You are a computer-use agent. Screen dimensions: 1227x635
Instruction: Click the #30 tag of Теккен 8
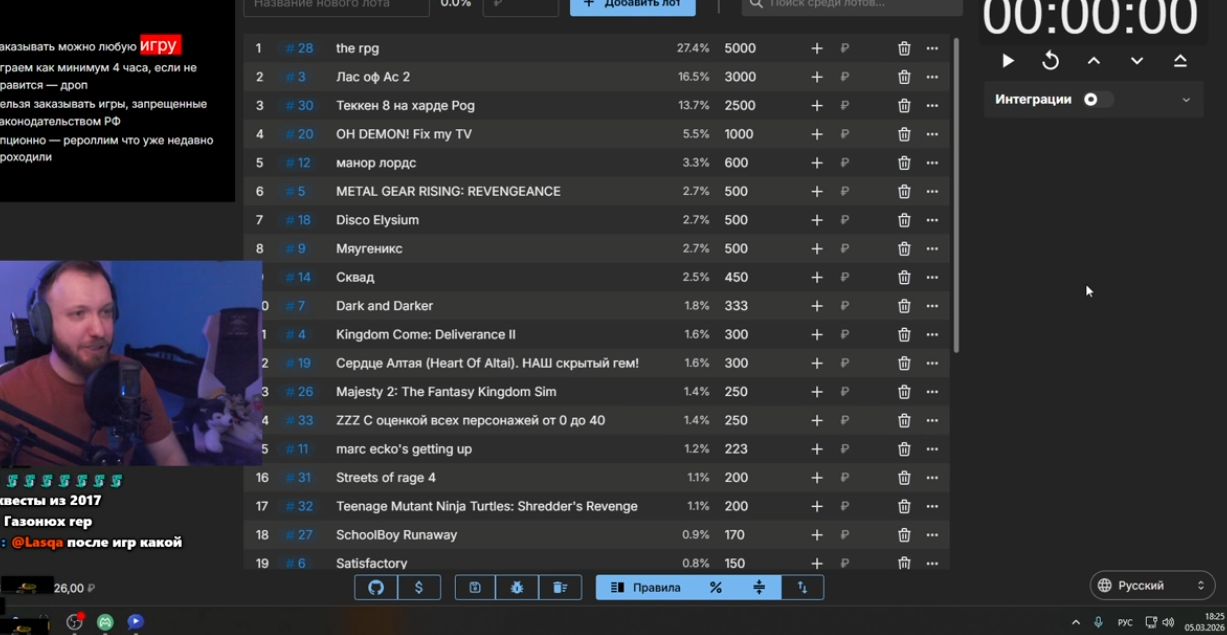(298, 105)
